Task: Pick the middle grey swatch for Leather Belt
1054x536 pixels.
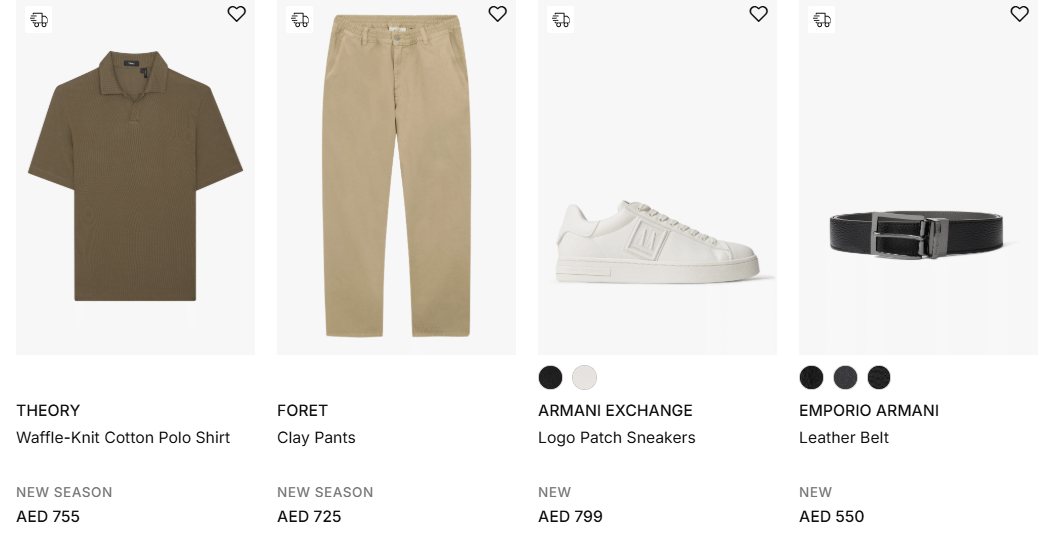Action: pyautogui.click(x=845, y=377)
